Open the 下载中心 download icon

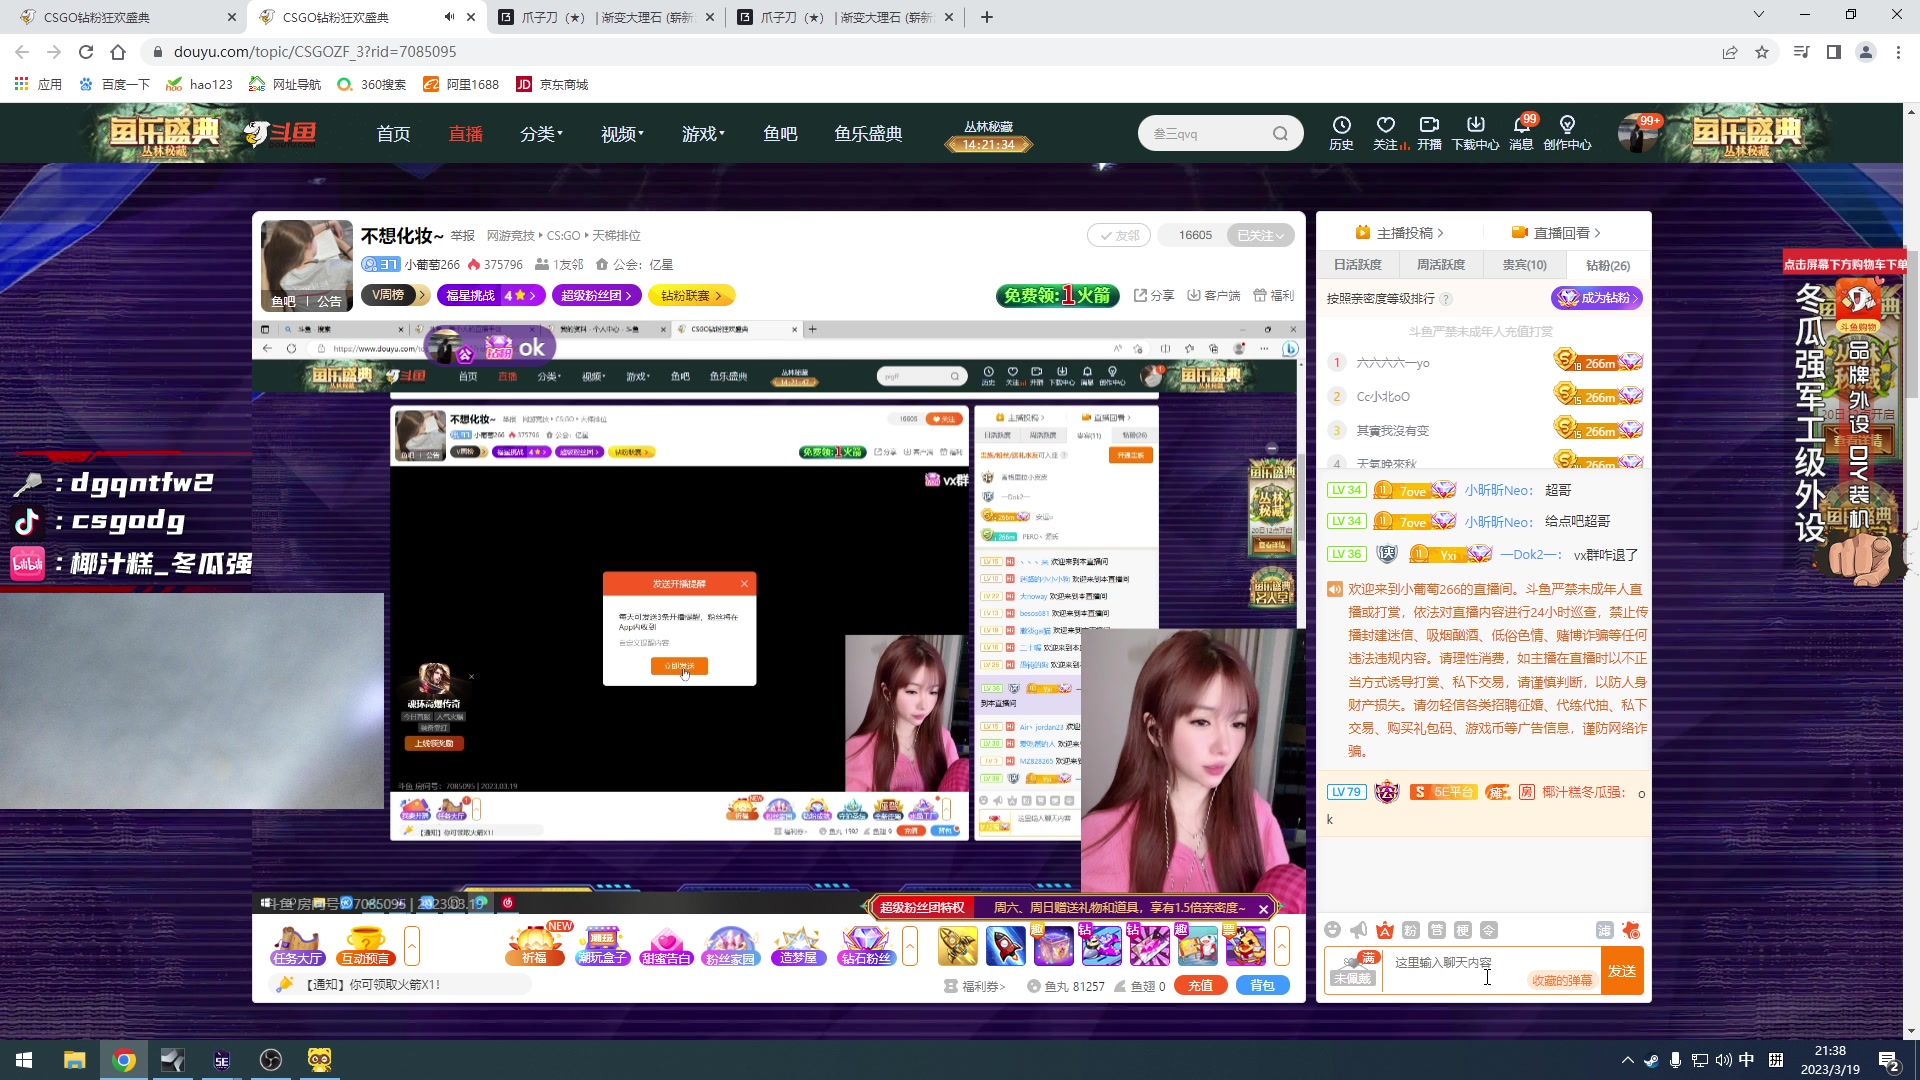point(1475,133)
